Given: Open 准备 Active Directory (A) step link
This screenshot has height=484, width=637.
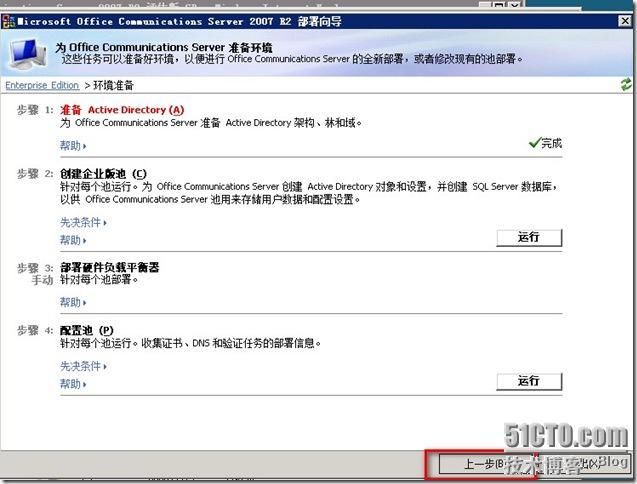Looking at the screenshot, I should pos(122,110).
